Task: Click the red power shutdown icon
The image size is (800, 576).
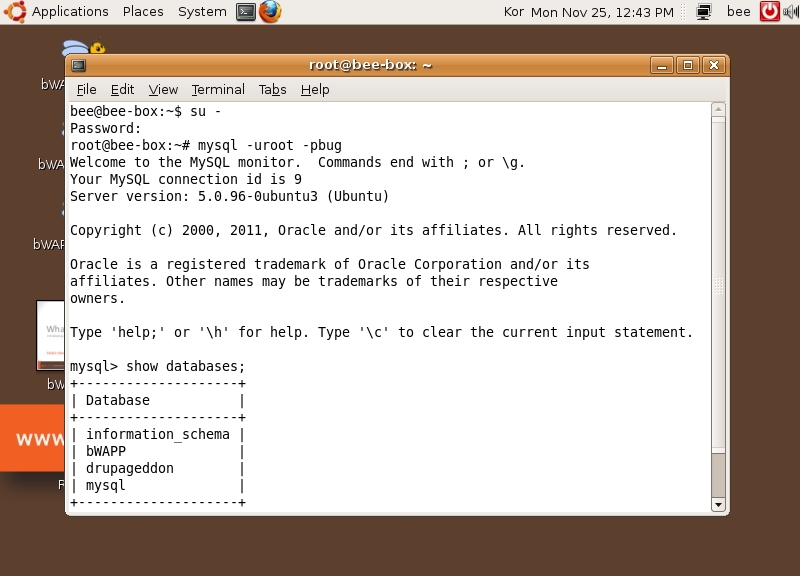Action: pyautogui.click(x=769, y=11)
